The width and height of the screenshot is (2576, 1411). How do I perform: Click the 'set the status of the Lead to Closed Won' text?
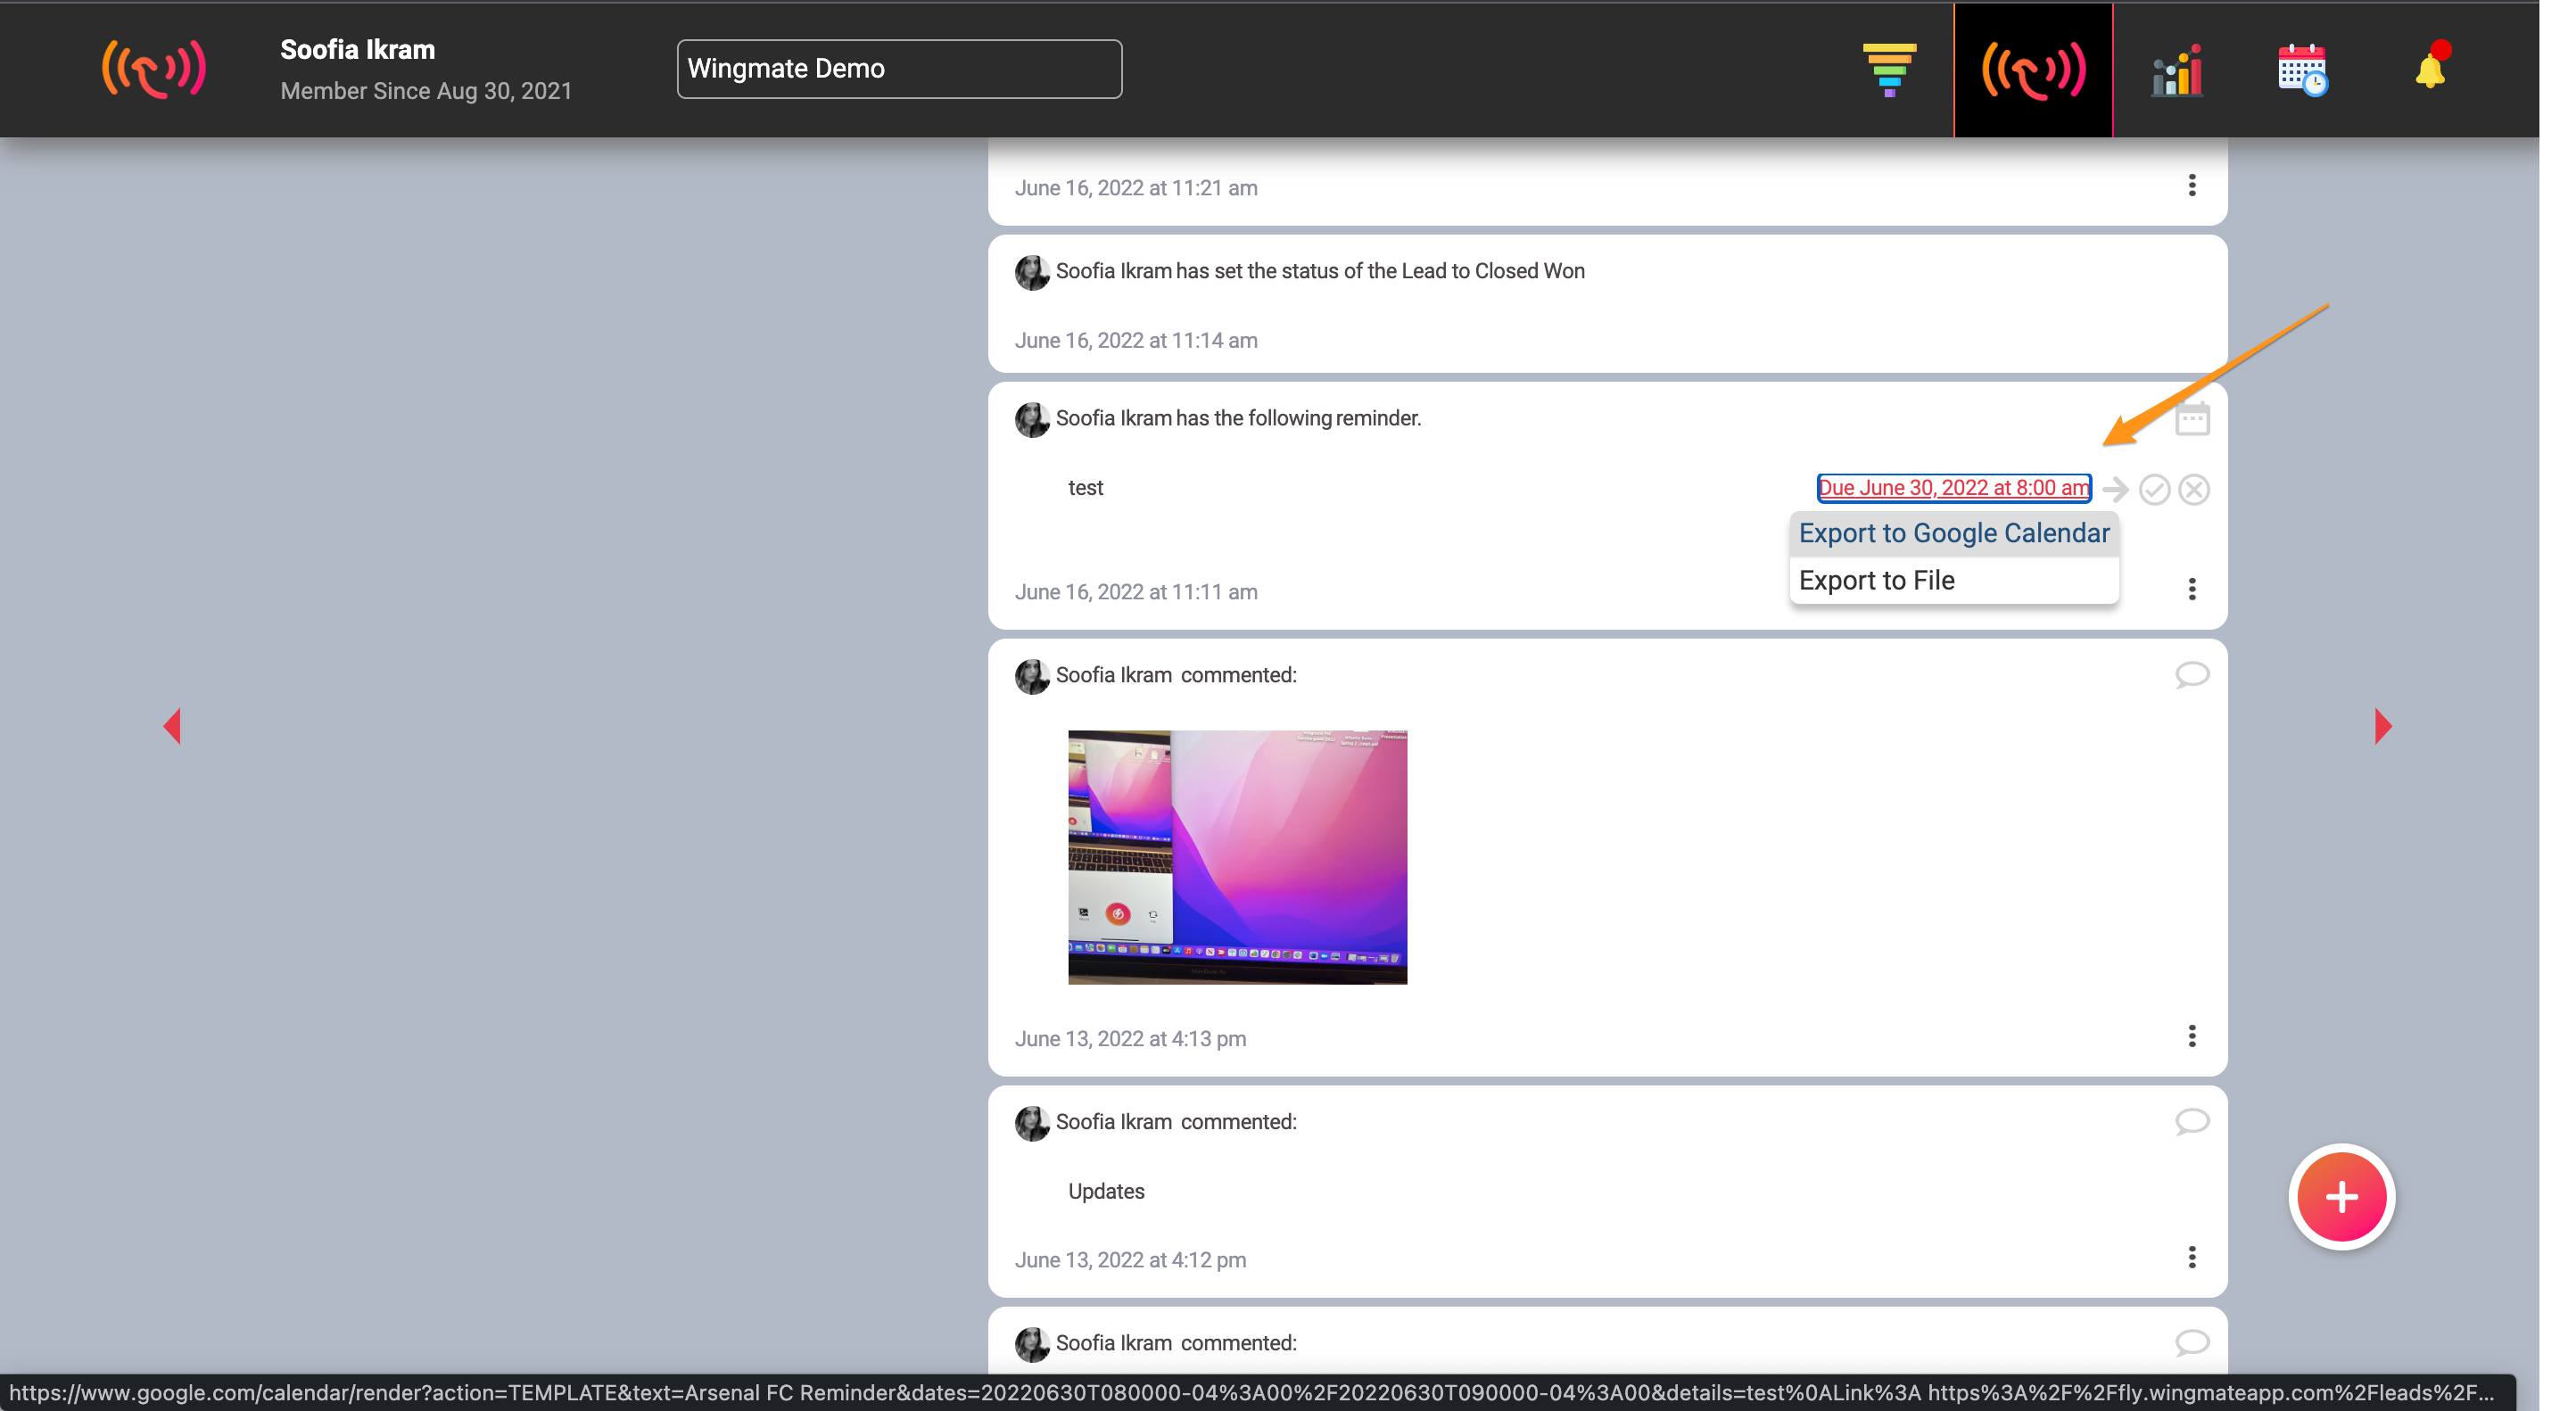[x=1399, y=271]
